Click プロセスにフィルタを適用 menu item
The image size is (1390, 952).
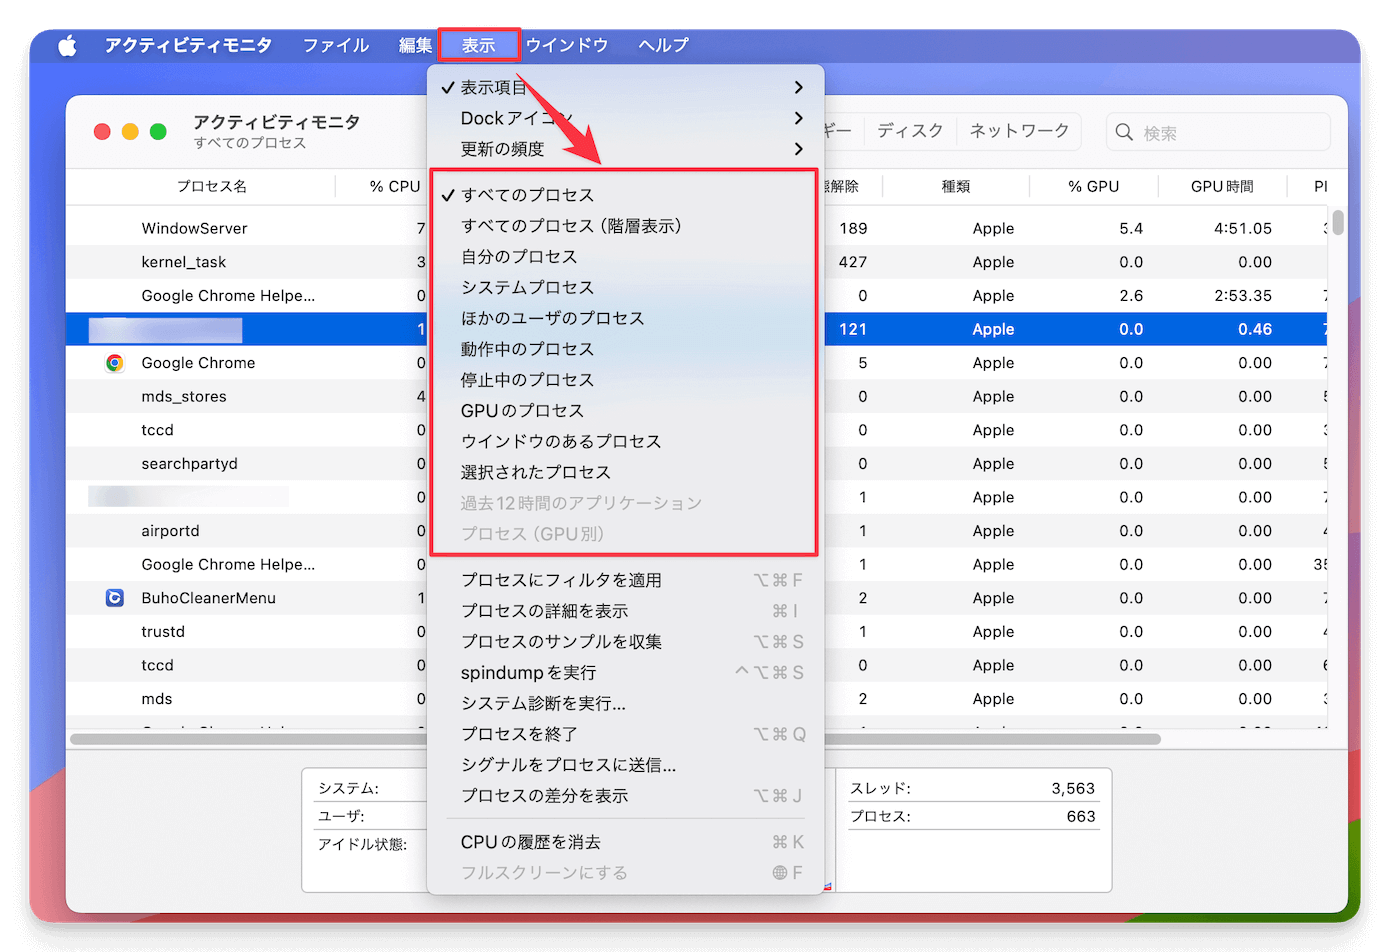[625, 580]
